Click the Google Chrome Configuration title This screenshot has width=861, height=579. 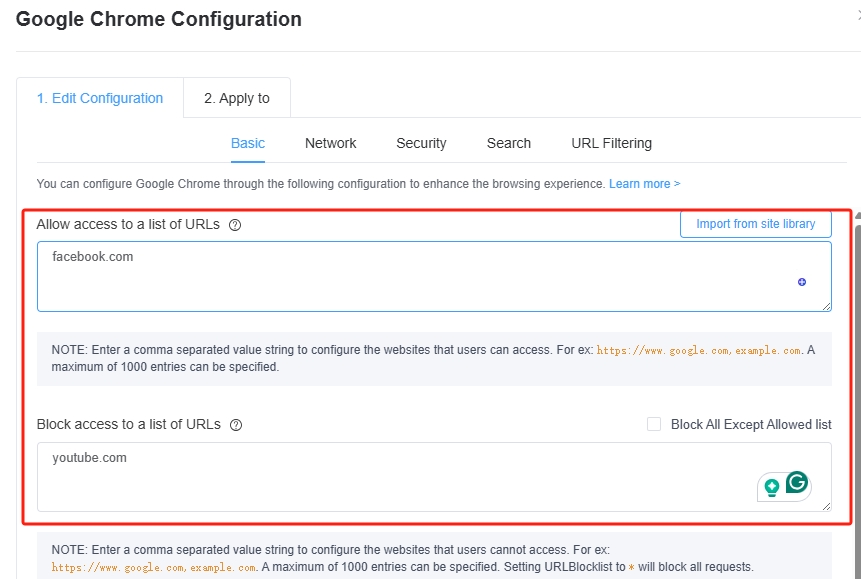[159, 19]
